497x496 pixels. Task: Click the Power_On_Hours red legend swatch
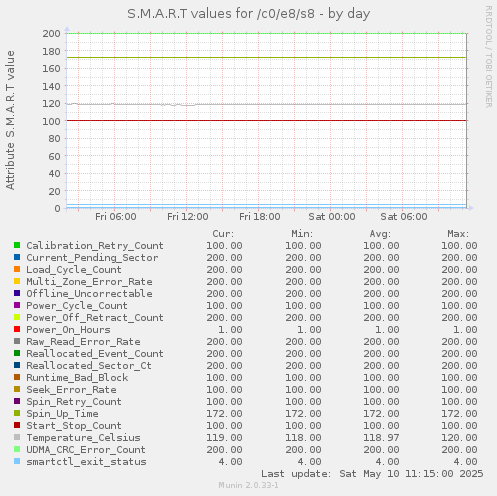click(x=17, y=329)
